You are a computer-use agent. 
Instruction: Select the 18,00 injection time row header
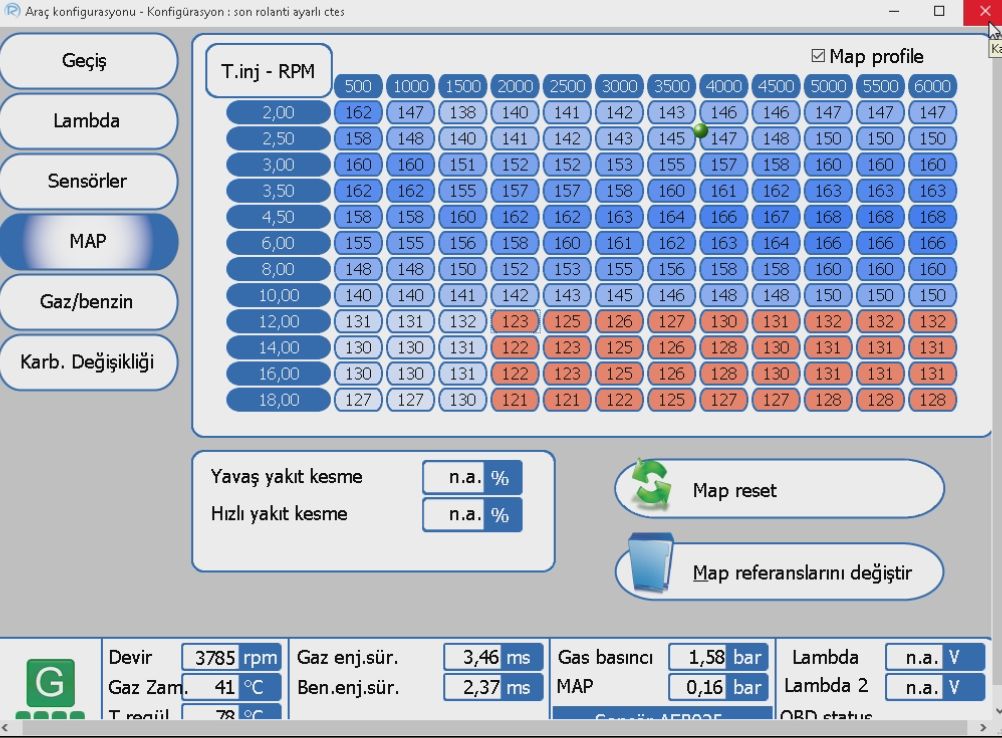278,400
